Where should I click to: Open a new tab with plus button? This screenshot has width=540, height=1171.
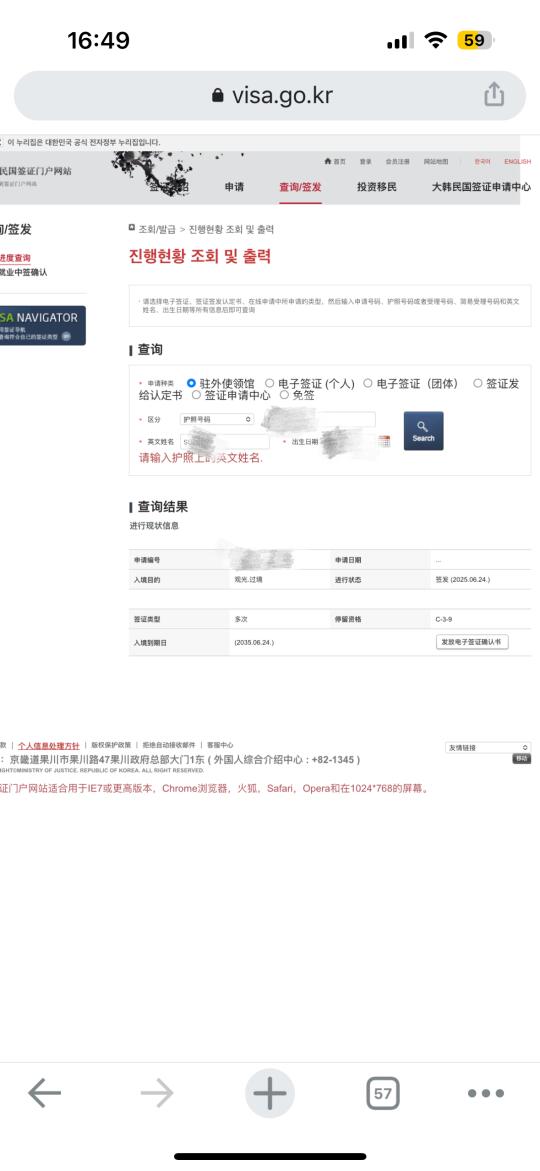click(x=270, y=1093)
